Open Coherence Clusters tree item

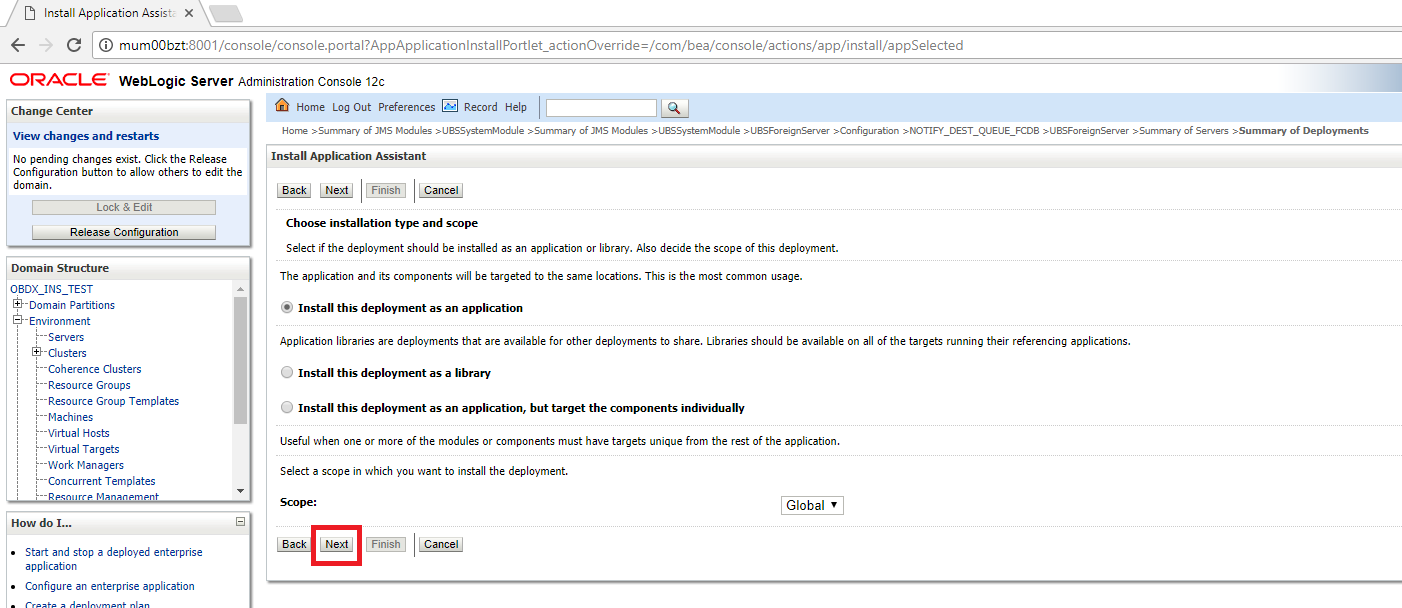95,369
